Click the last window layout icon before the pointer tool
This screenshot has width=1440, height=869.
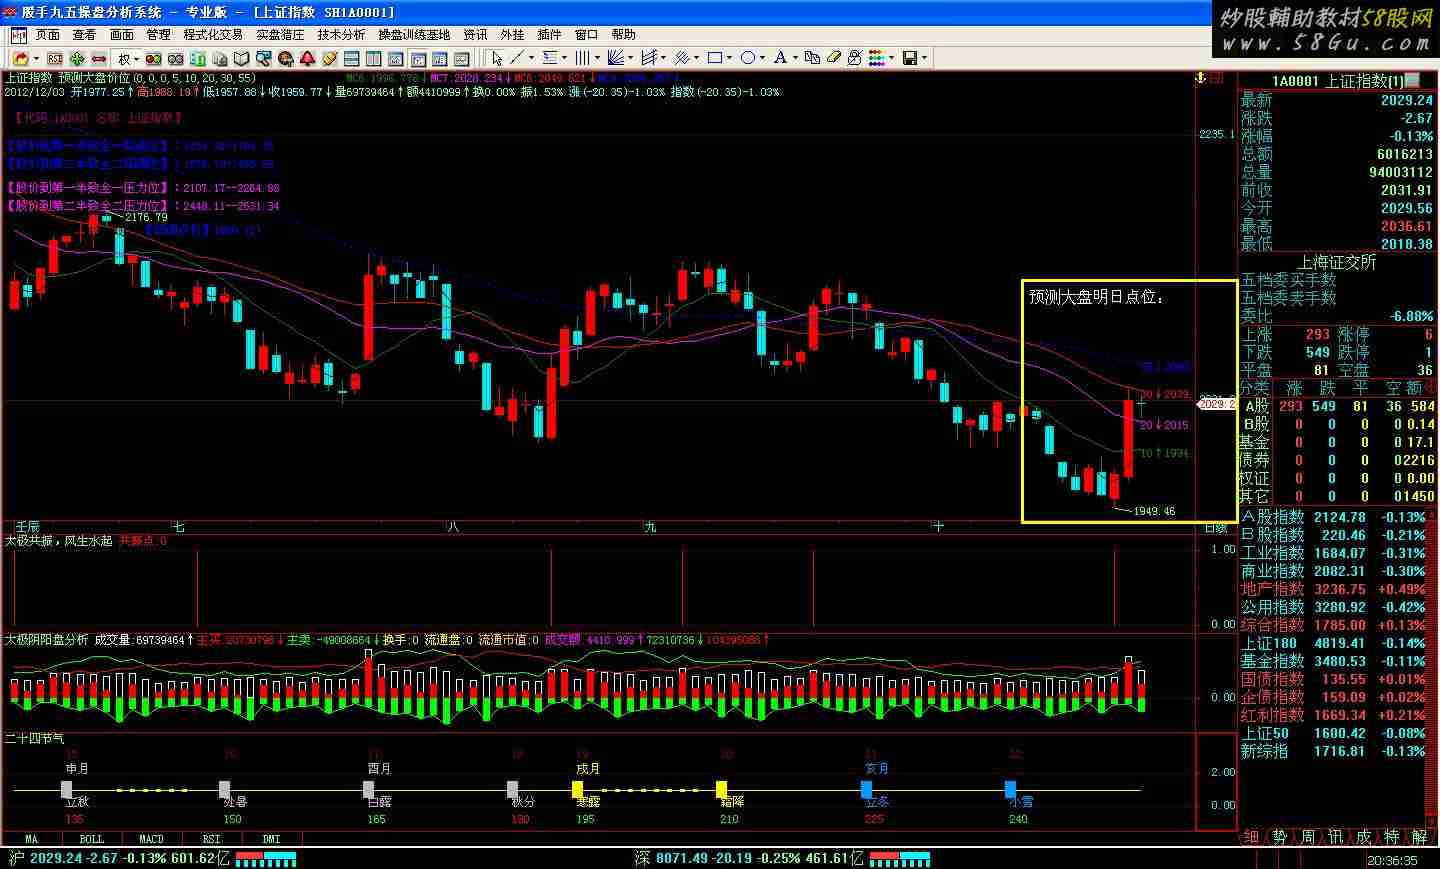(x=461, y=59)
